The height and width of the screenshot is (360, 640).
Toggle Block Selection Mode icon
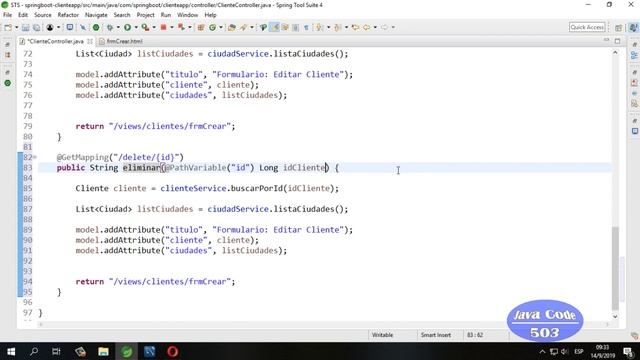(296, 27)
